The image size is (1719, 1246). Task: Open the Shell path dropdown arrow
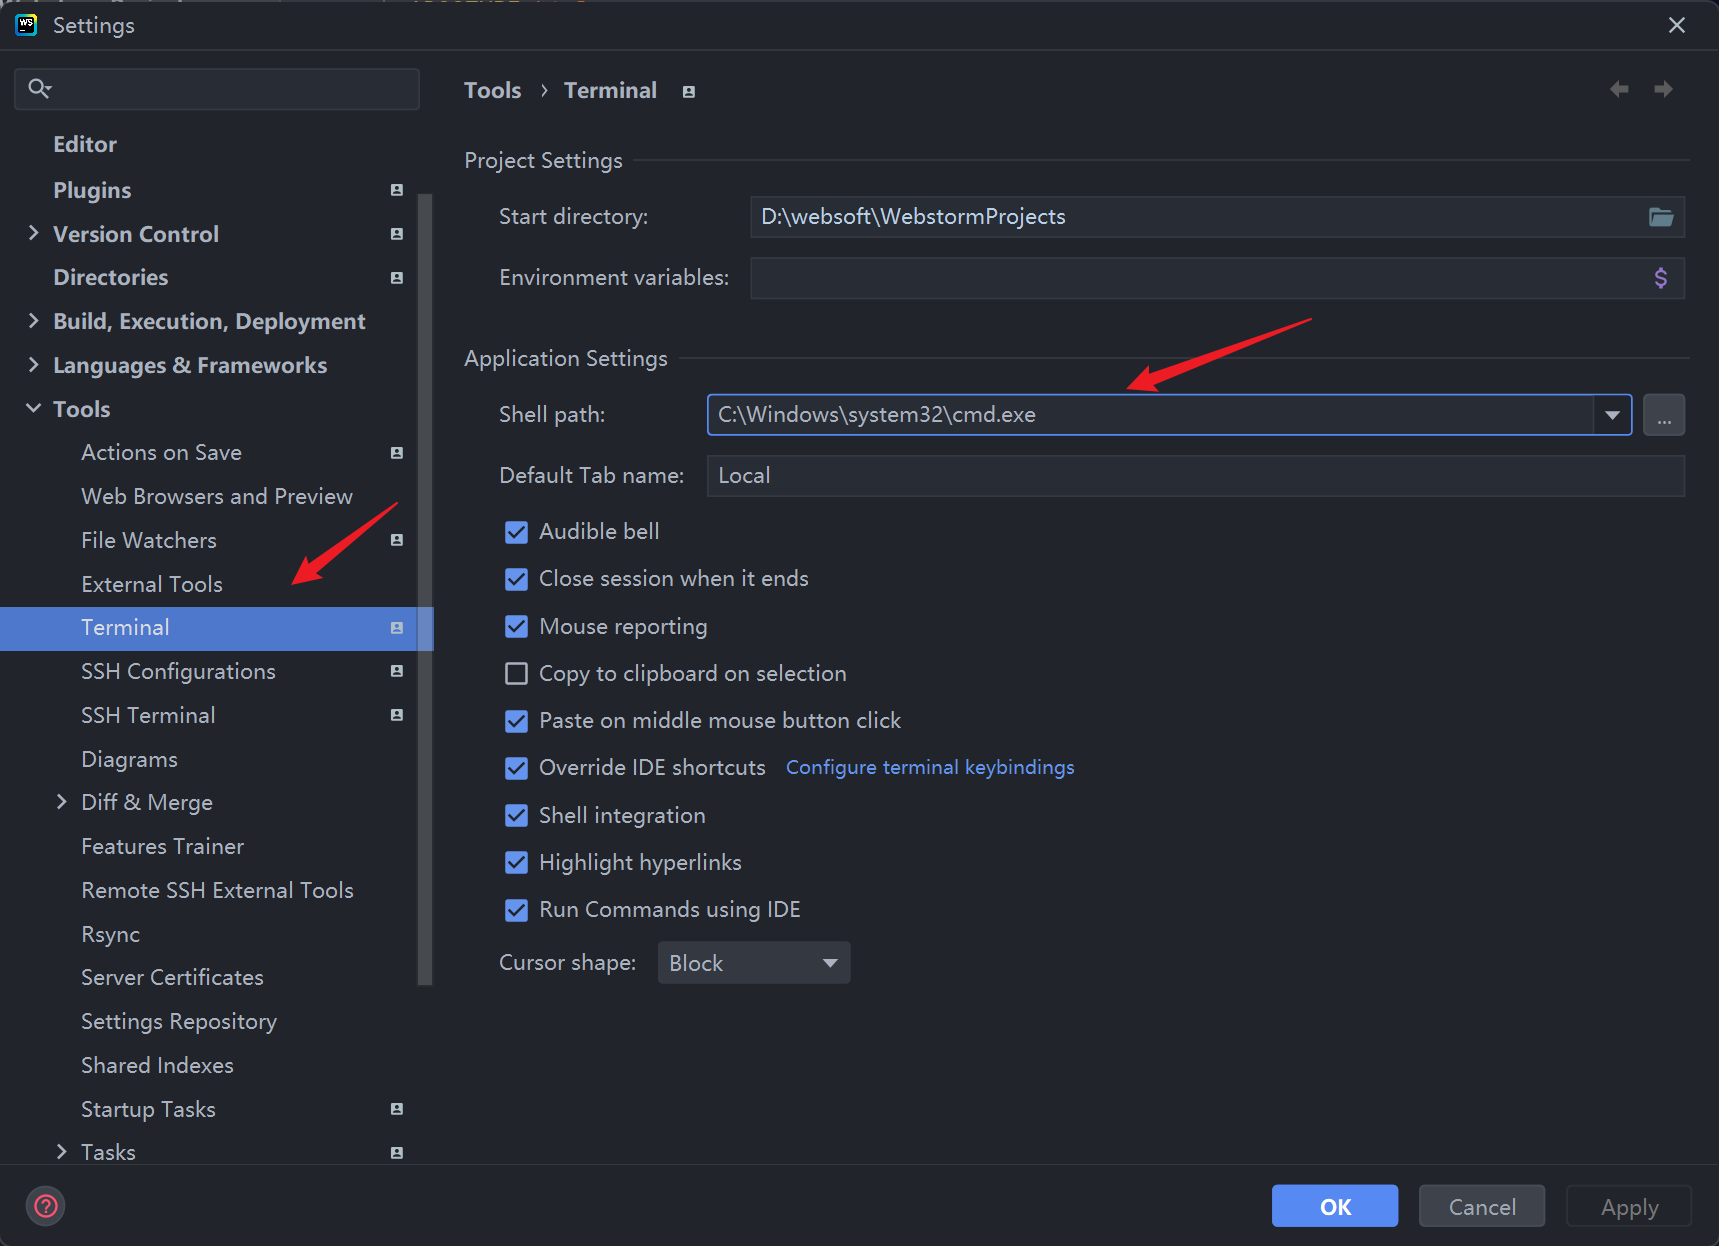tap(1612, 415)
